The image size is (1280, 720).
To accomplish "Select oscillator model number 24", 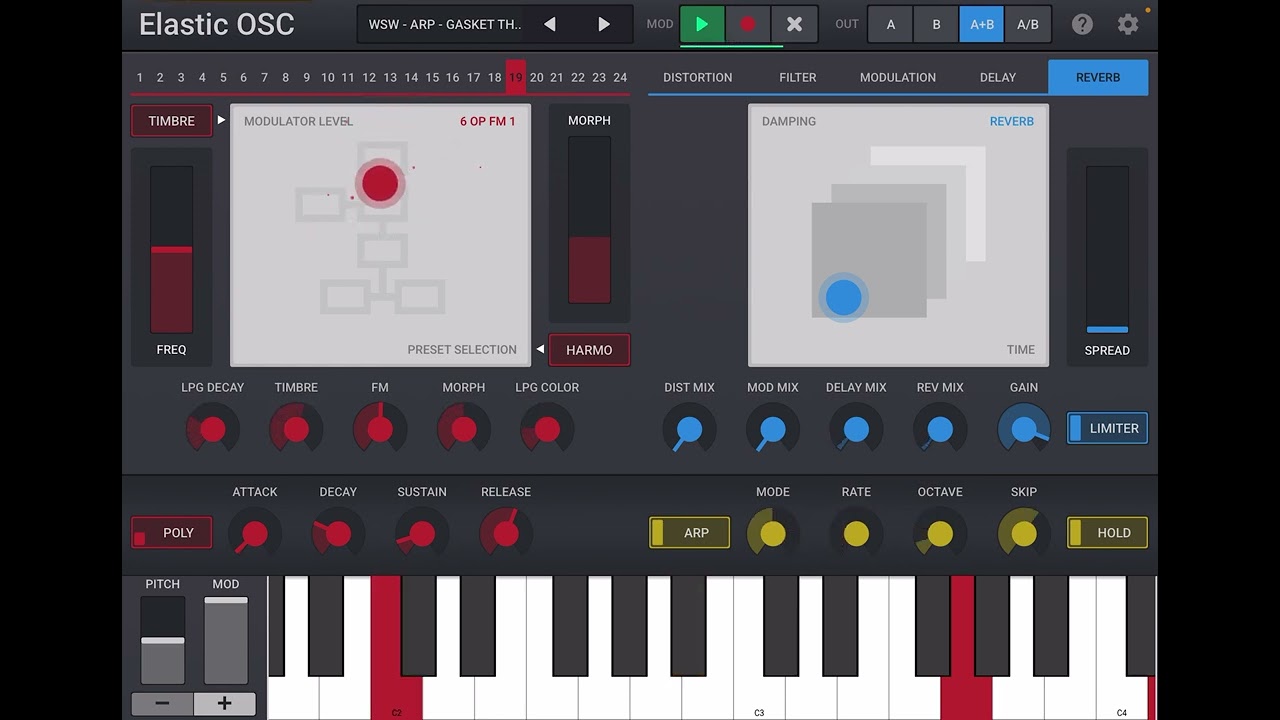I will coord(620,77).
